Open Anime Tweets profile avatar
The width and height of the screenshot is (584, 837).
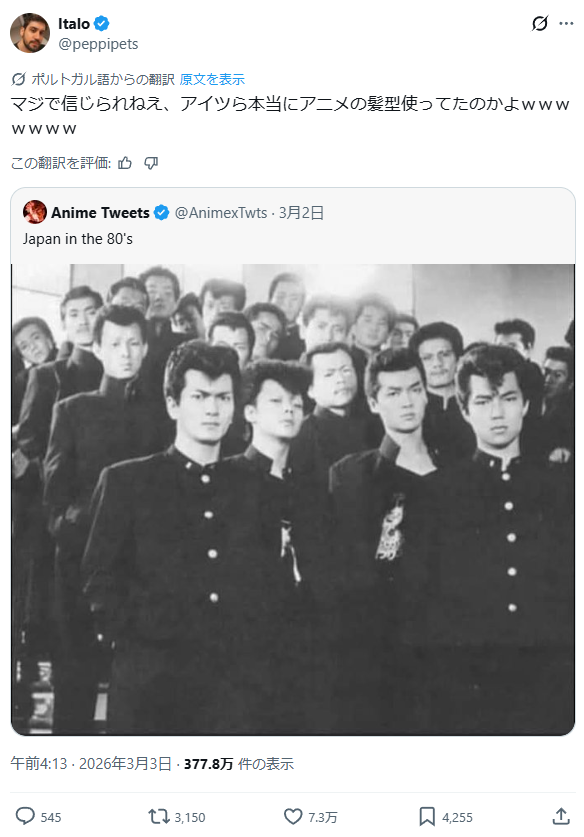pyautogui.click(x=35, y=212)
